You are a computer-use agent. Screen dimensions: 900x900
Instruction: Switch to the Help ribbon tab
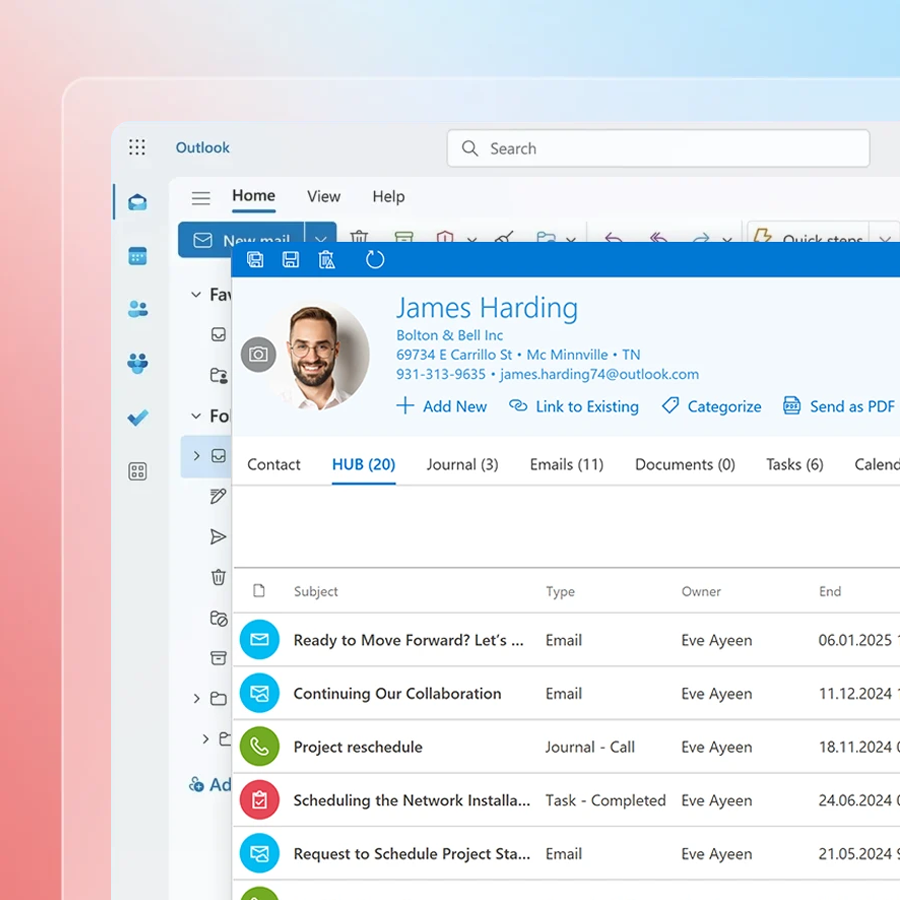[x=389, y=196]
